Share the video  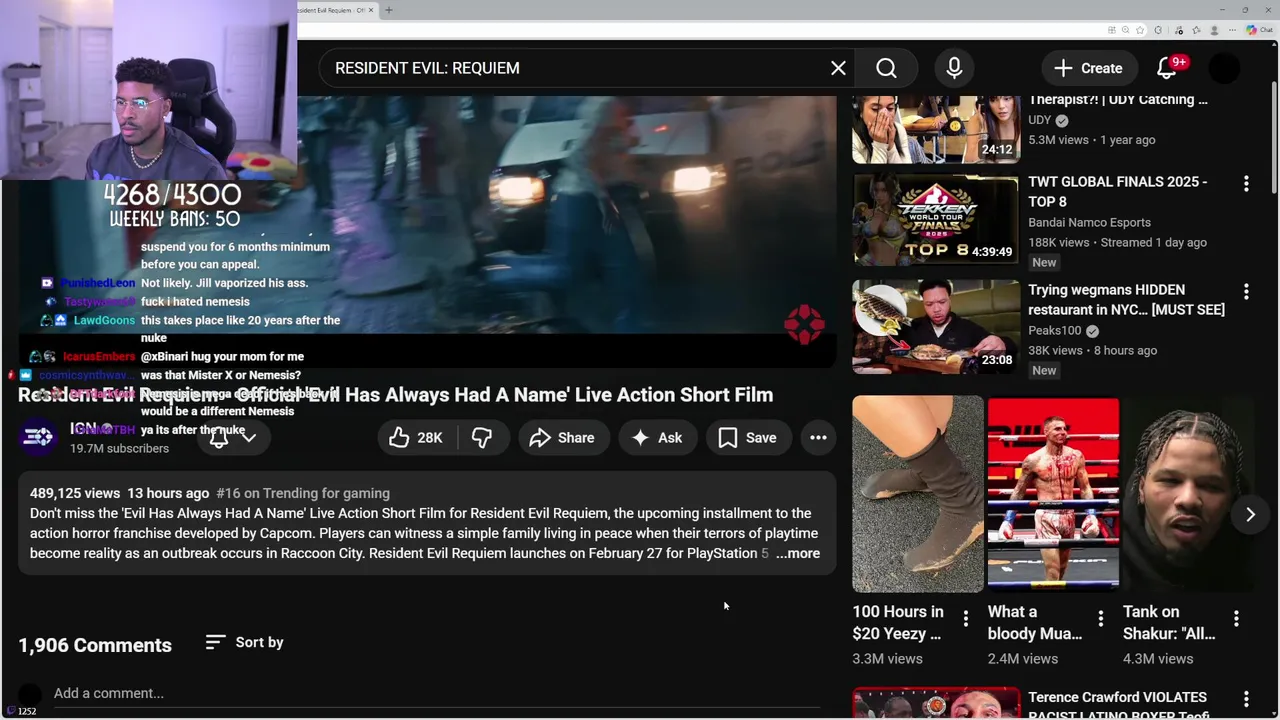tap(562, 438)
